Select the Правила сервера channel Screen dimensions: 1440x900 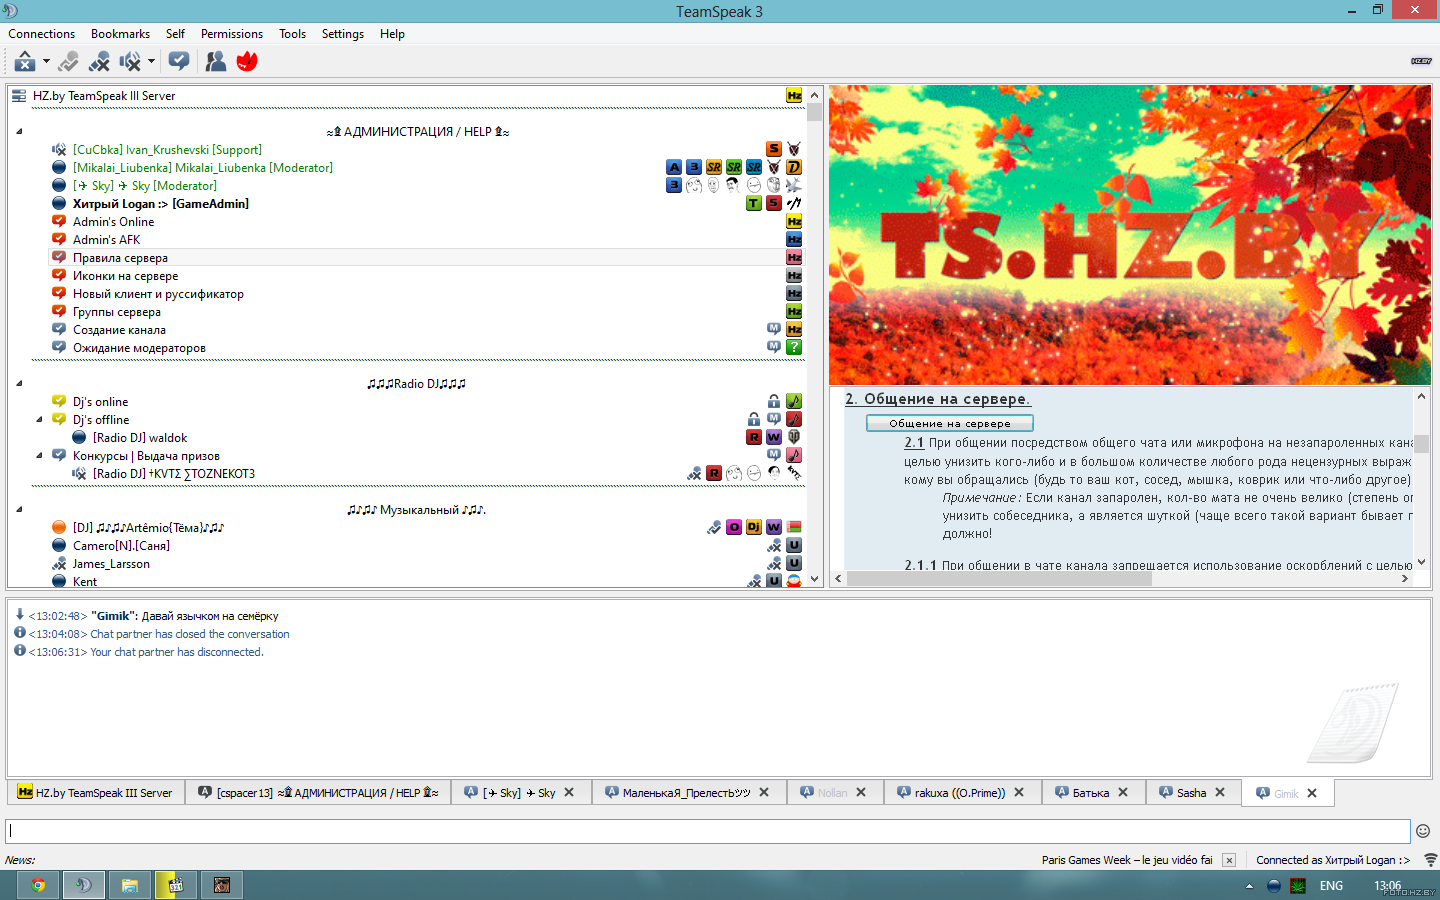pos(120,258)
